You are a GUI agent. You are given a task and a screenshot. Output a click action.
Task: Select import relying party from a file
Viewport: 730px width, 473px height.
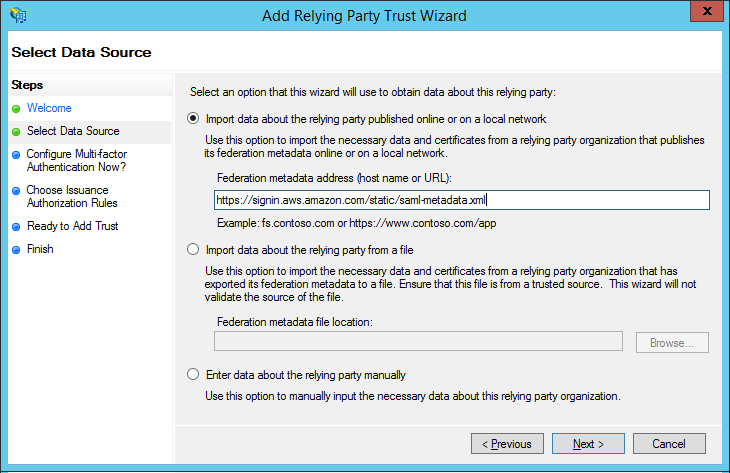(193, 249)
